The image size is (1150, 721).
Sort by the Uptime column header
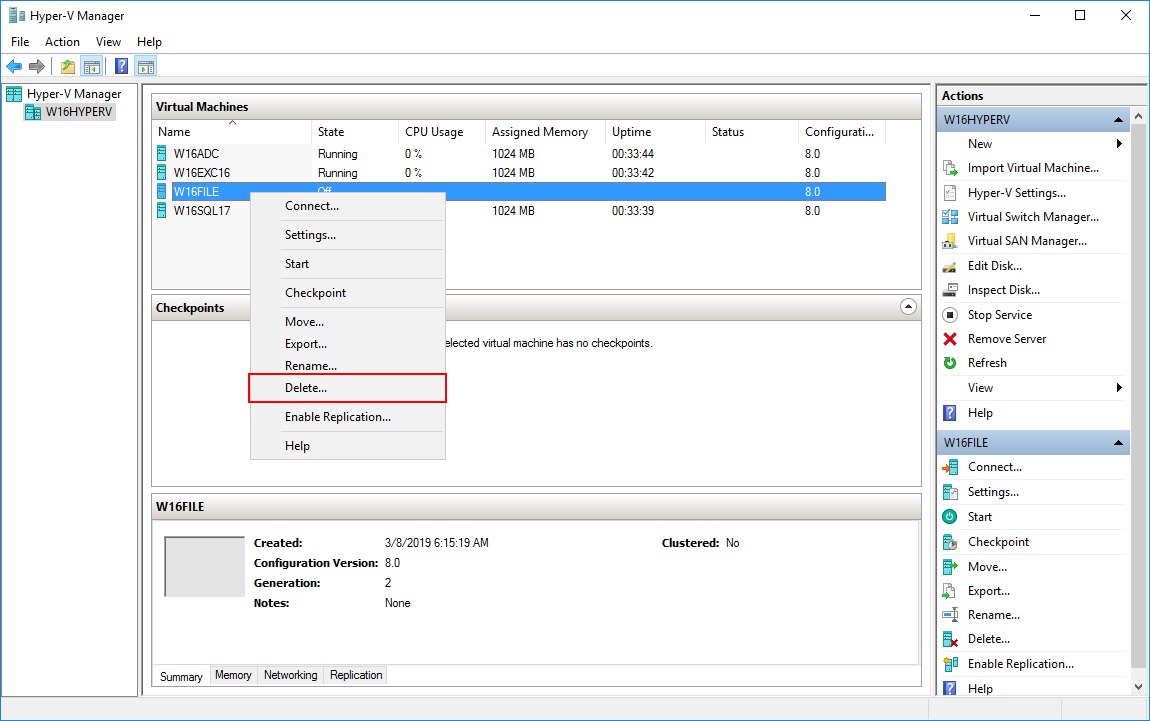pos(656,132)
